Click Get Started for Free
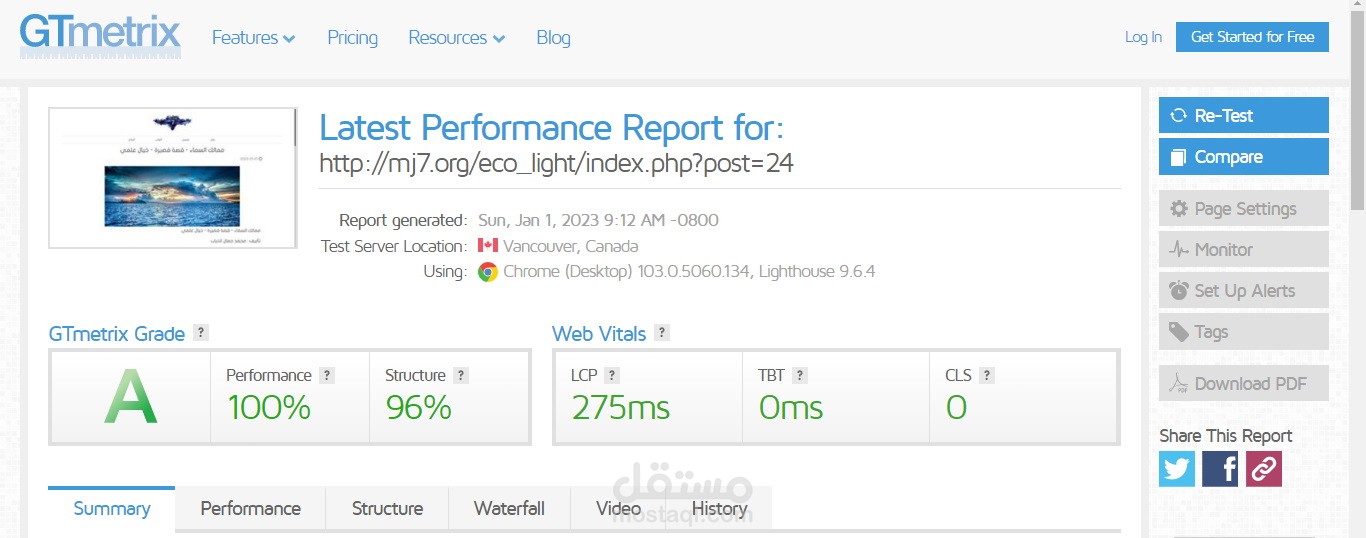1366x538 pixels. coord(1252,37)
